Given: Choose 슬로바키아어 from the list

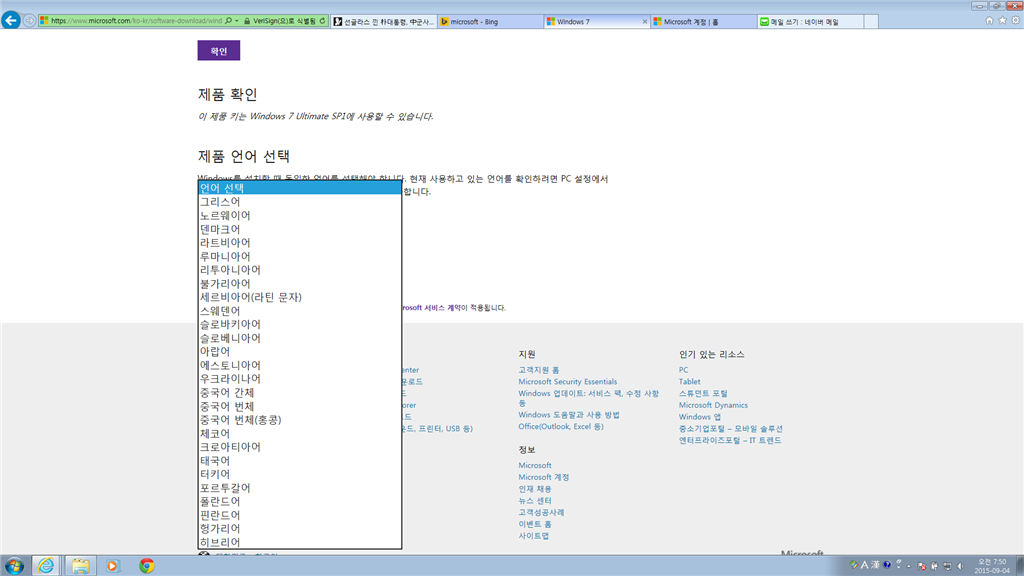Looking at the screenshot, I should tap(300, 325).
